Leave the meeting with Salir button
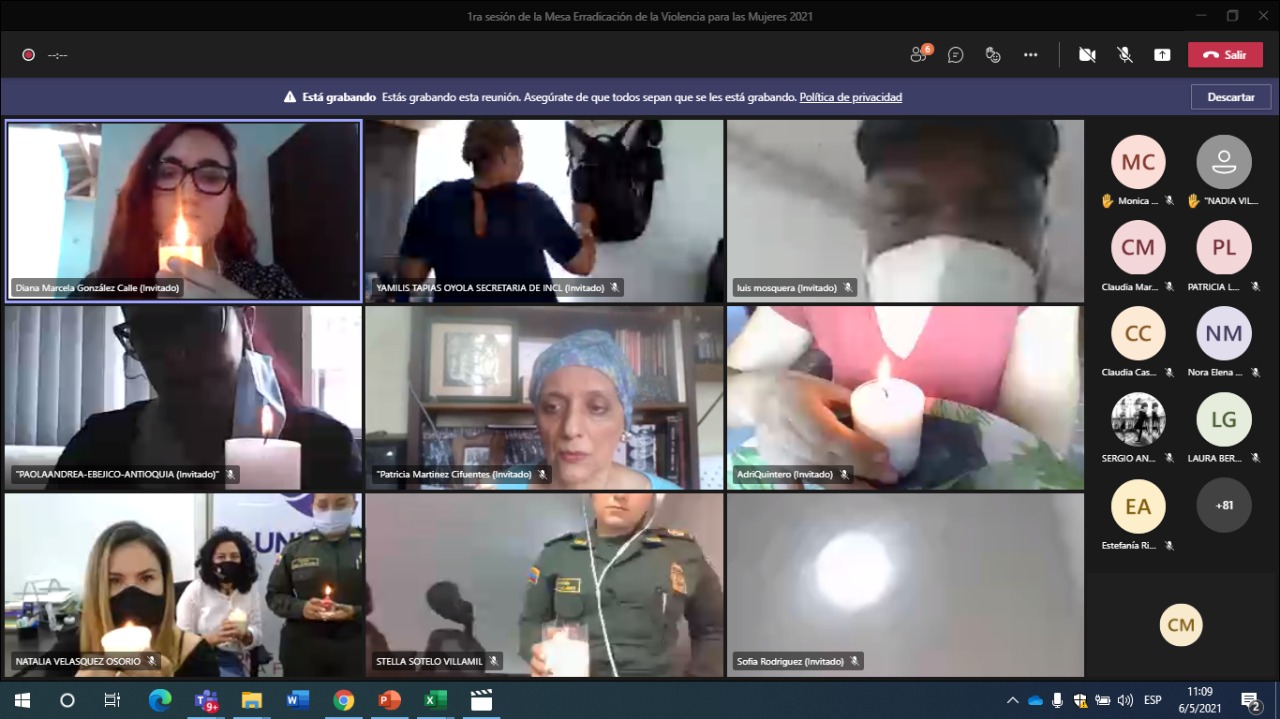Viewport: 1280px width, 719px height. [1225, 55]
